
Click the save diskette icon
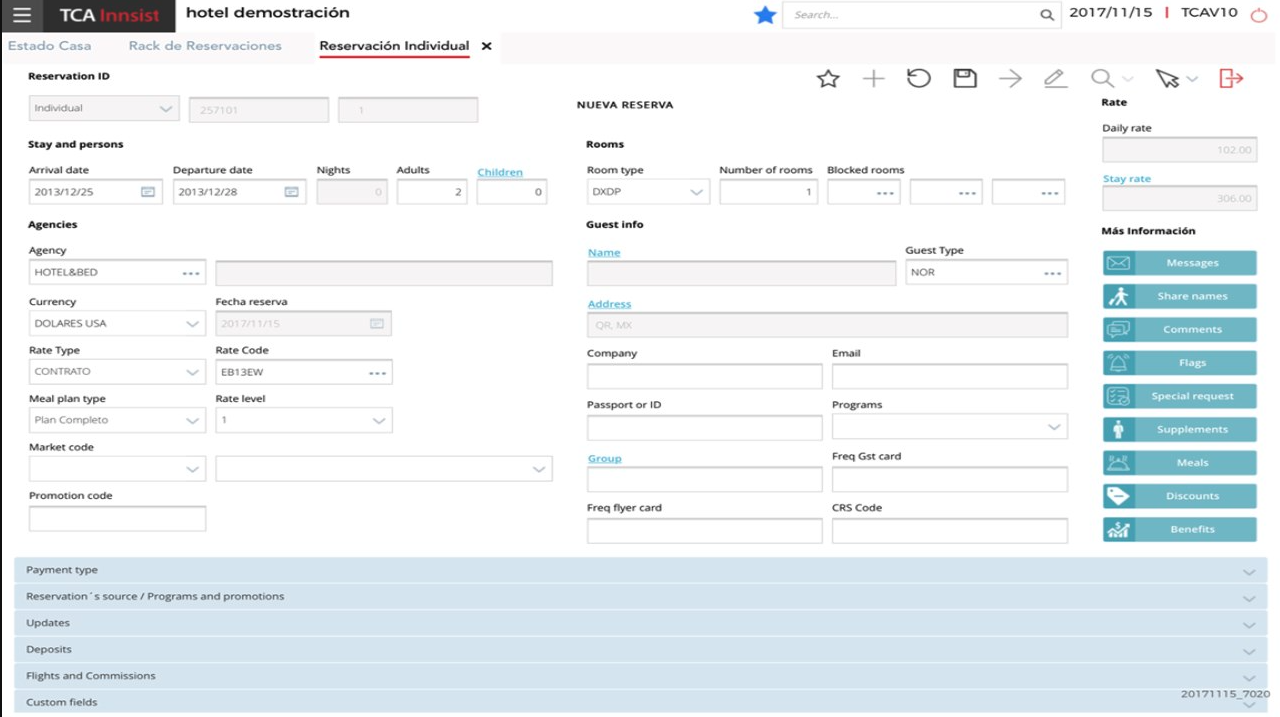pos(964,79)
